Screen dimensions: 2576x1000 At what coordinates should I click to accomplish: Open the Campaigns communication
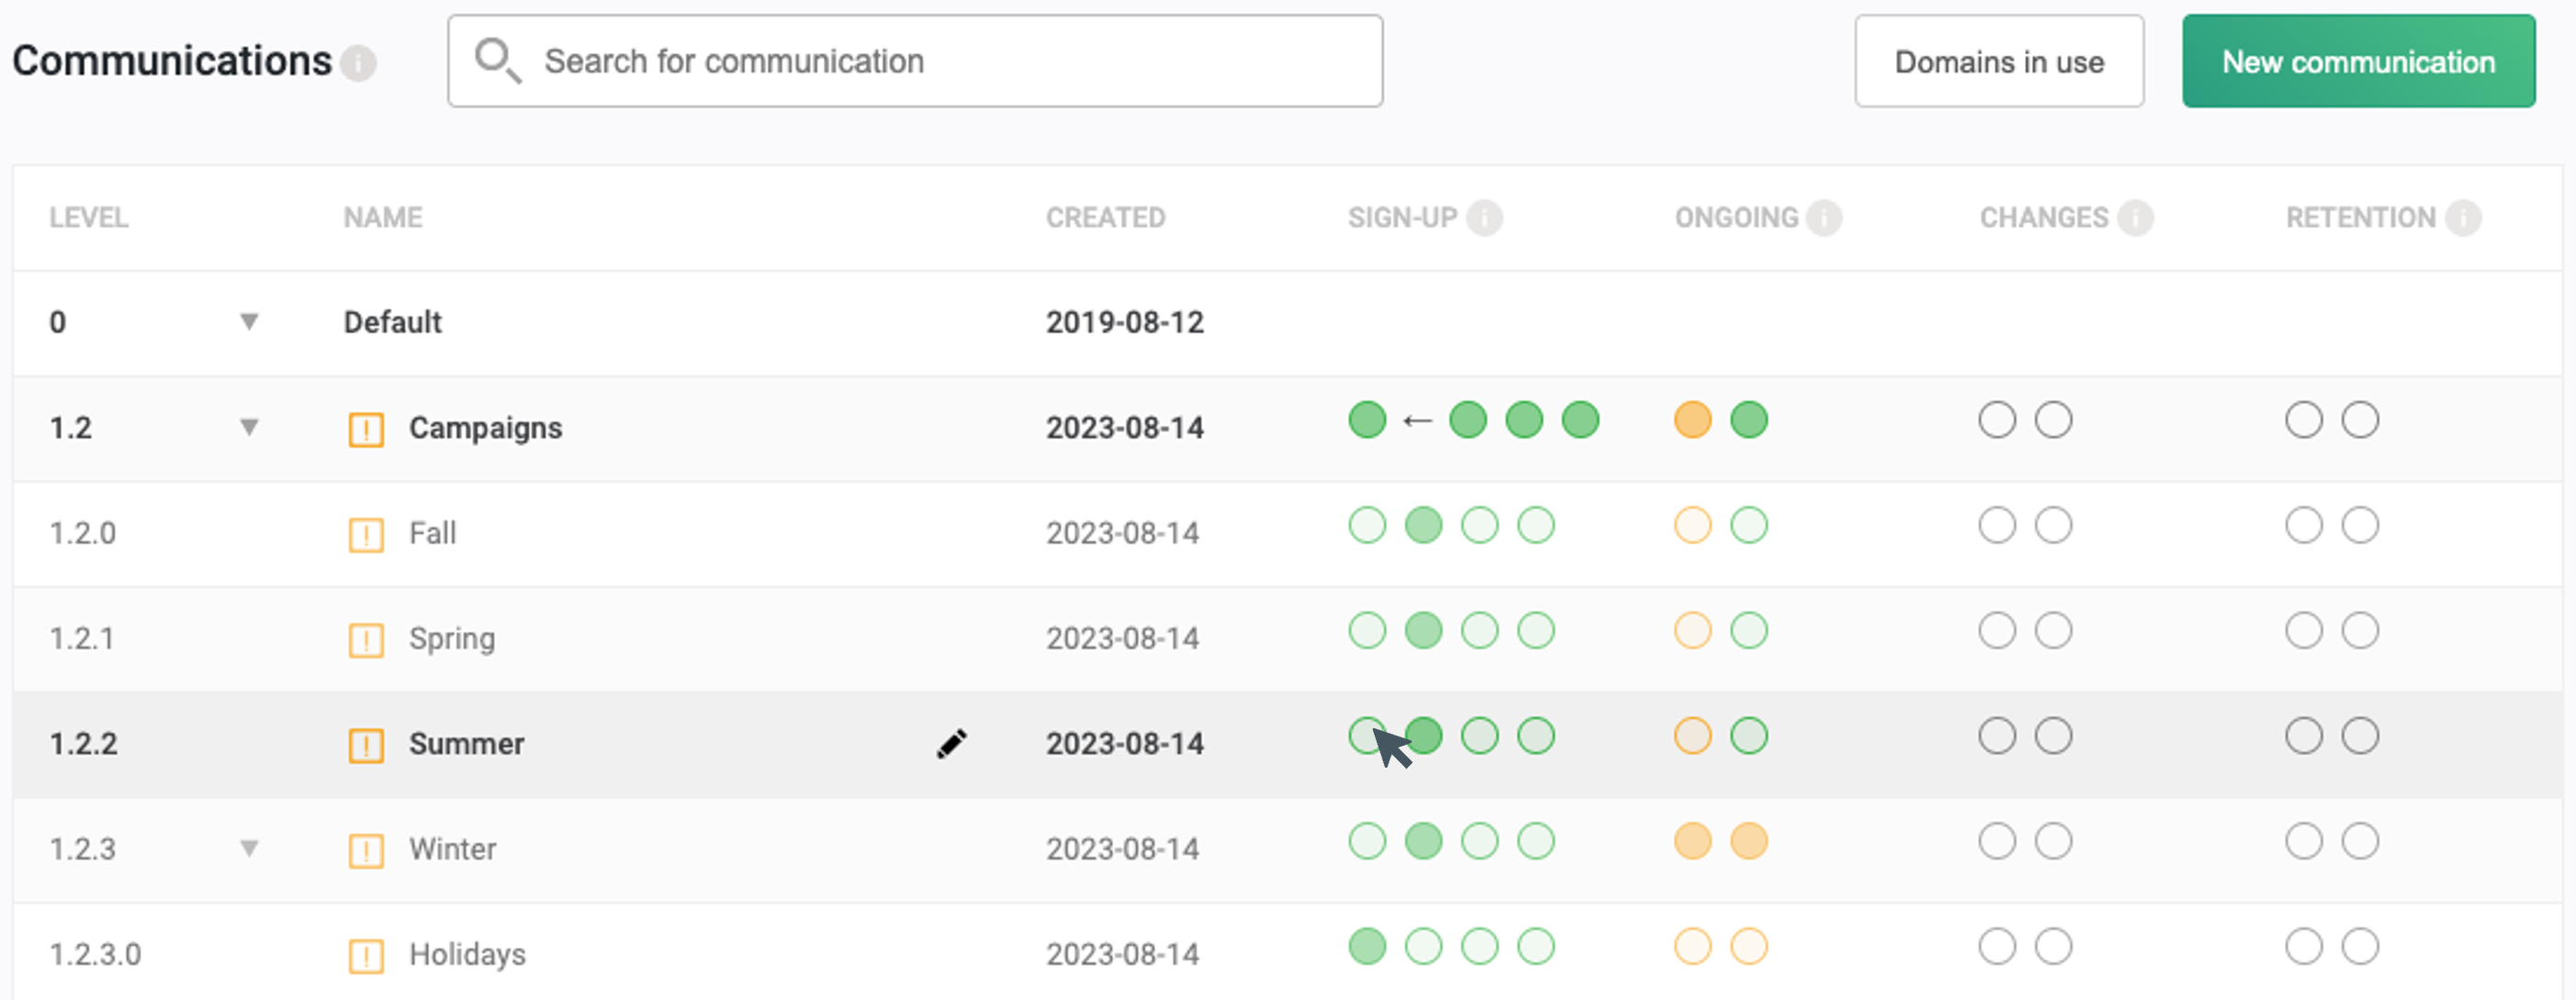(x=485, y=428)
